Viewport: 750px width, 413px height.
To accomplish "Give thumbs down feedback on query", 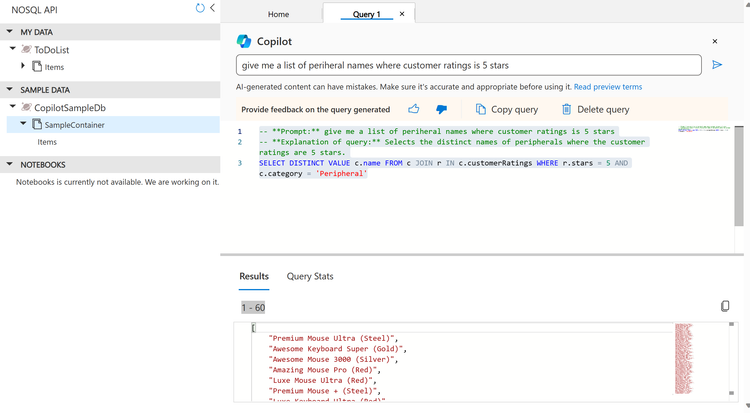I will [441, 109].
